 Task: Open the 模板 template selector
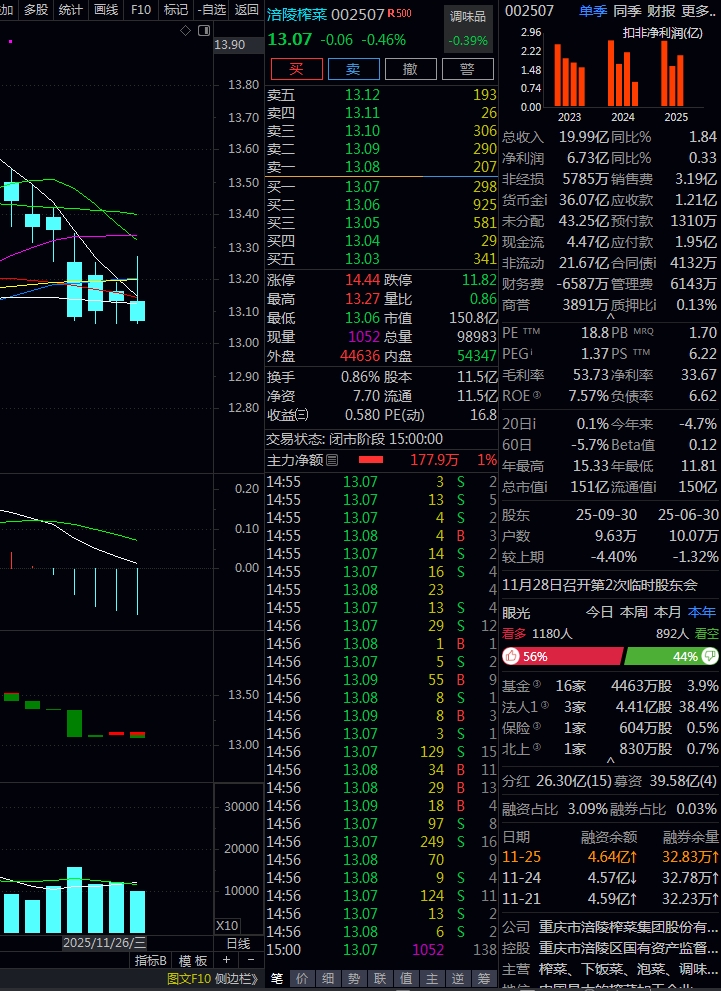(193, 961)
